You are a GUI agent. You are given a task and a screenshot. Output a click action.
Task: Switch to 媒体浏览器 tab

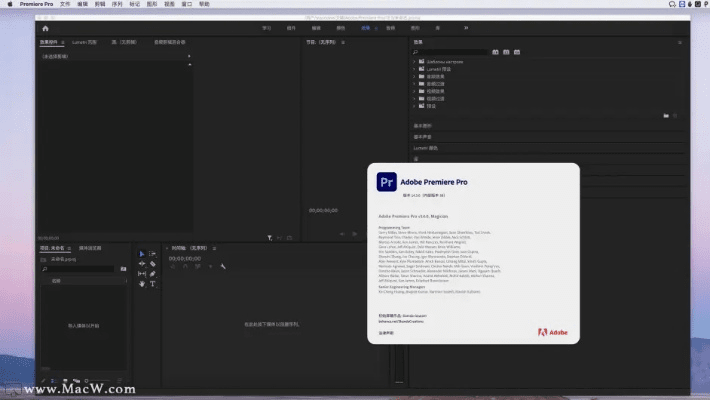(90, 248)
